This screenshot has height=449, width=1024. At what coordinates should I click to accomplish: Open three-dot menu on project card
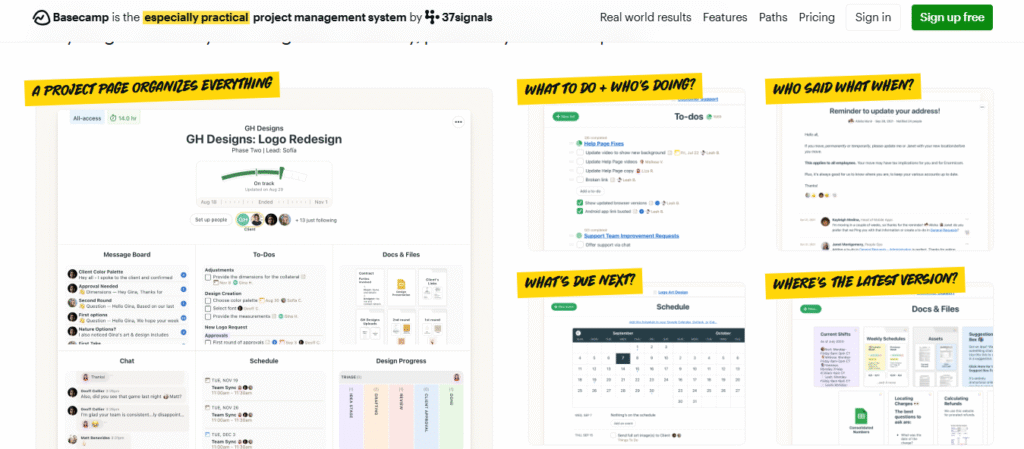click(x=458, y=121)
